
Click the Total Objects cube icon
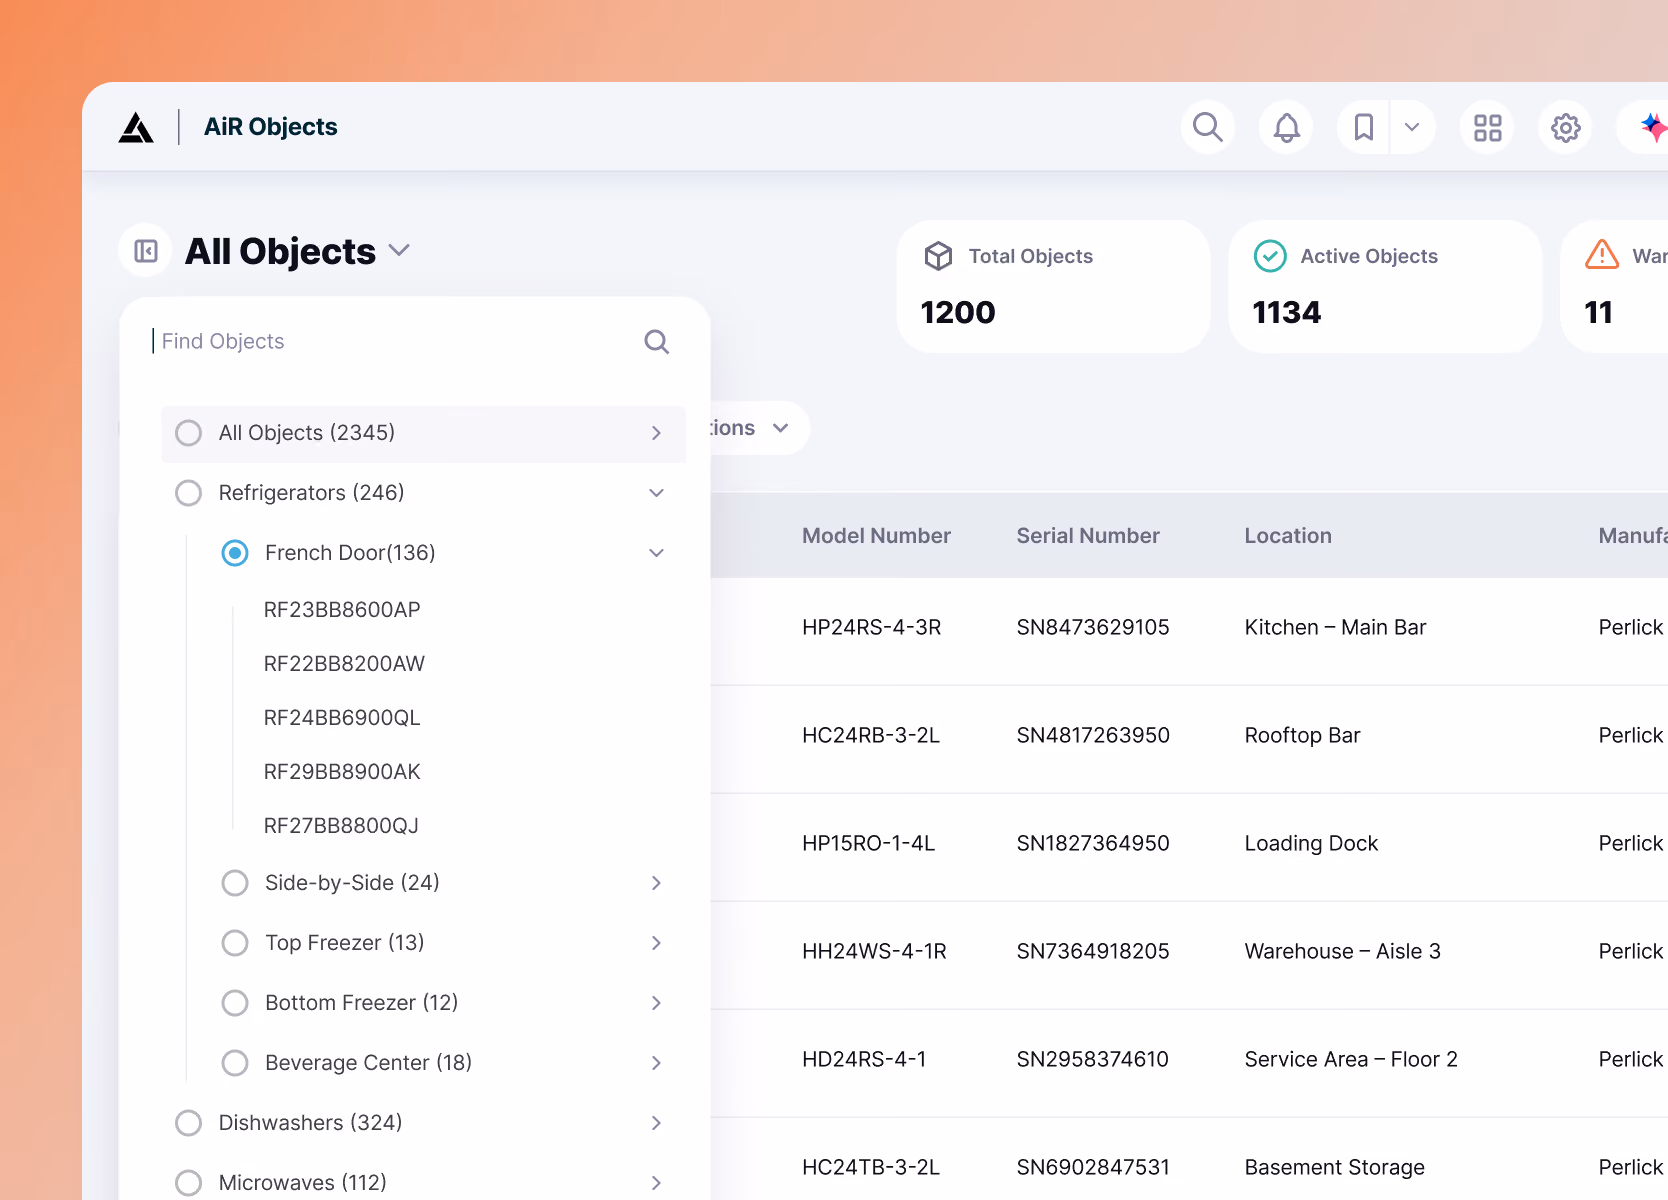click(x=938, y=256)
